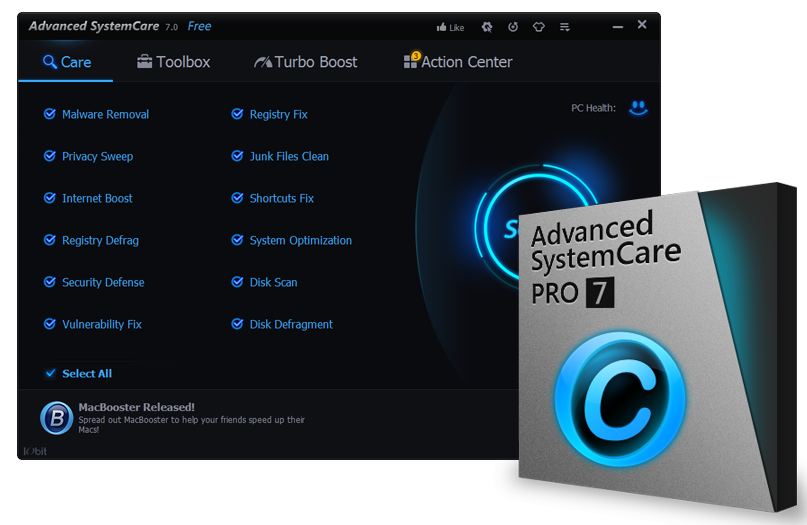
Task: Uncheck Malware Removal
Action: [49, 114]
